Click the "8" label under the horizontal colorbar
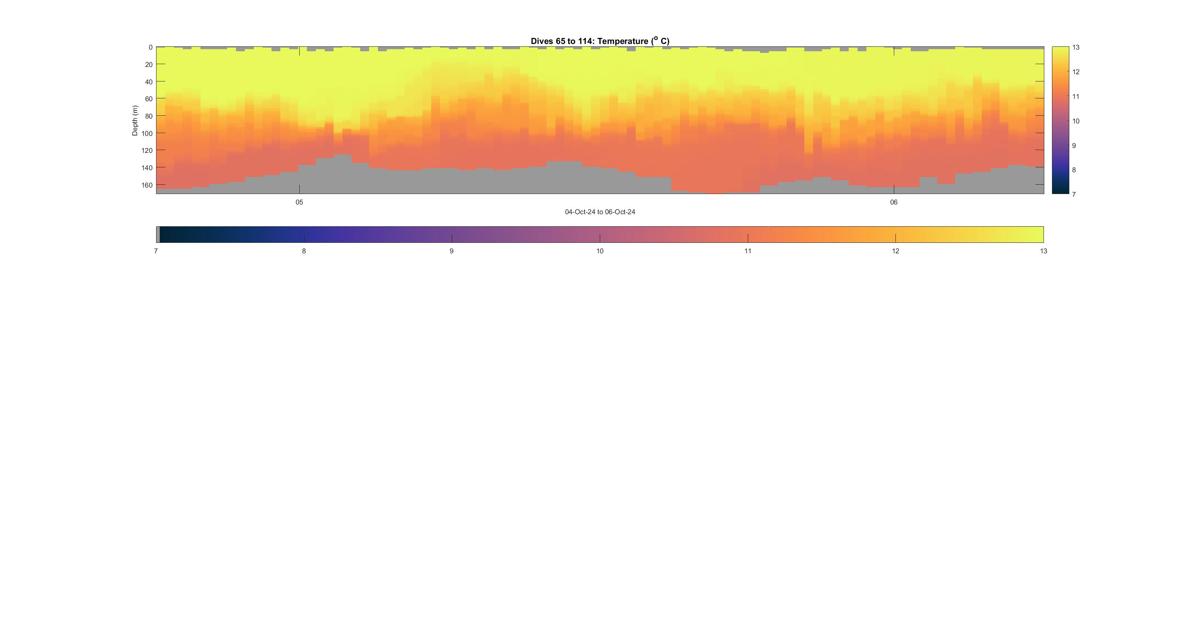Screen dimensions: 1200x622 [304, 251]
